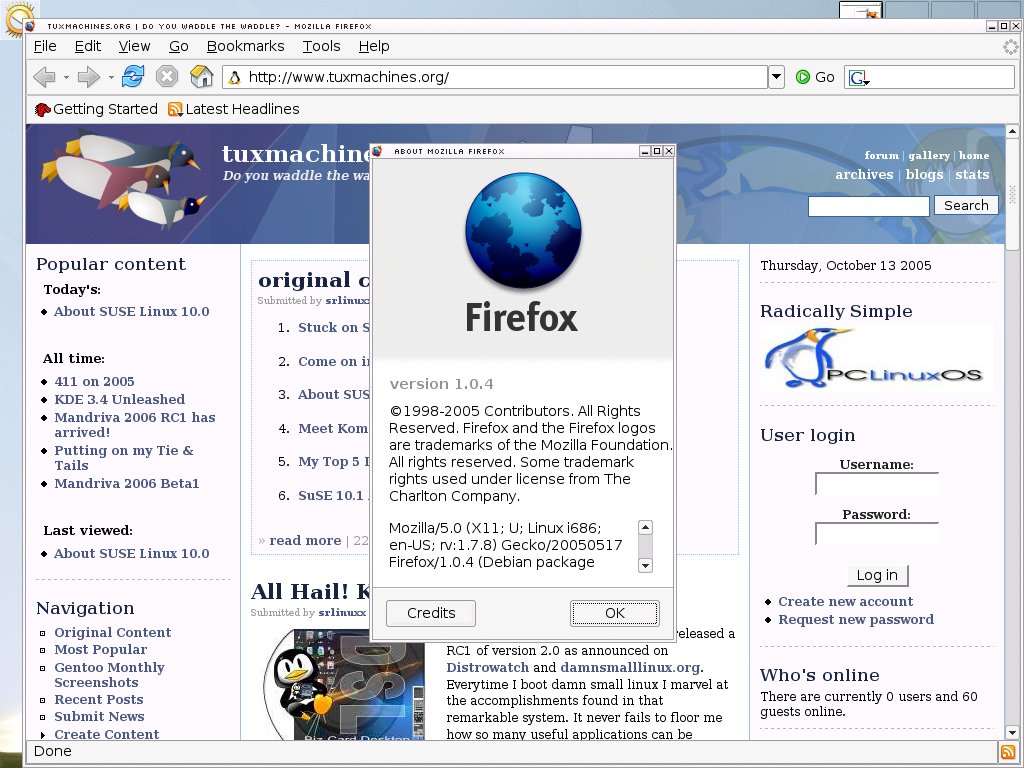Reload the page with the refresh icon
Screen dimensions: 1024x768
coord(133,76)
